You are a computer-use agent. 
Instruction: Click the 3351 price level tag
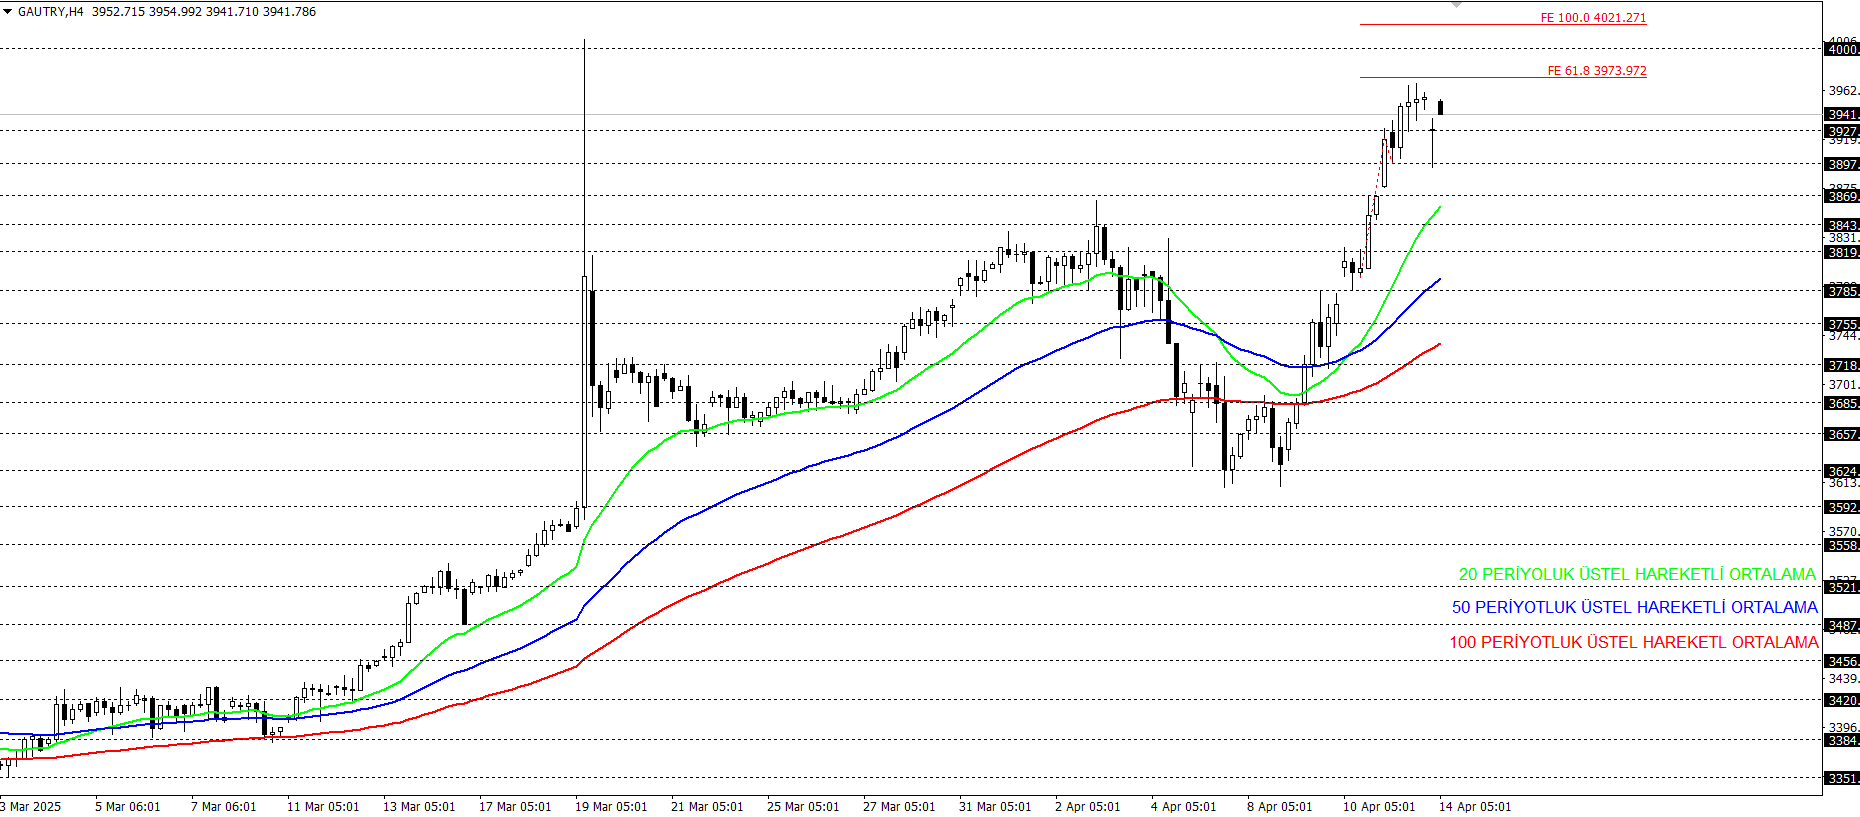pyautogui.click(x=1842, y=778)
